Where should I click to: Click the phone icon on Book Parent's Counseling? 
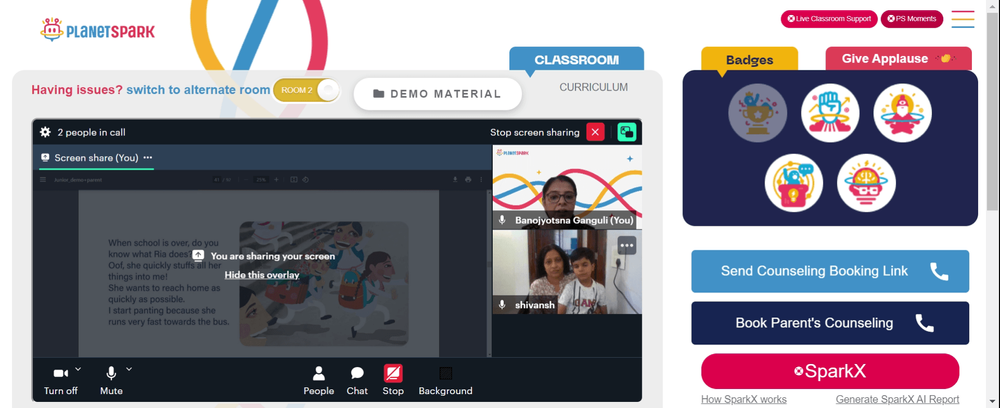(925, 323)
